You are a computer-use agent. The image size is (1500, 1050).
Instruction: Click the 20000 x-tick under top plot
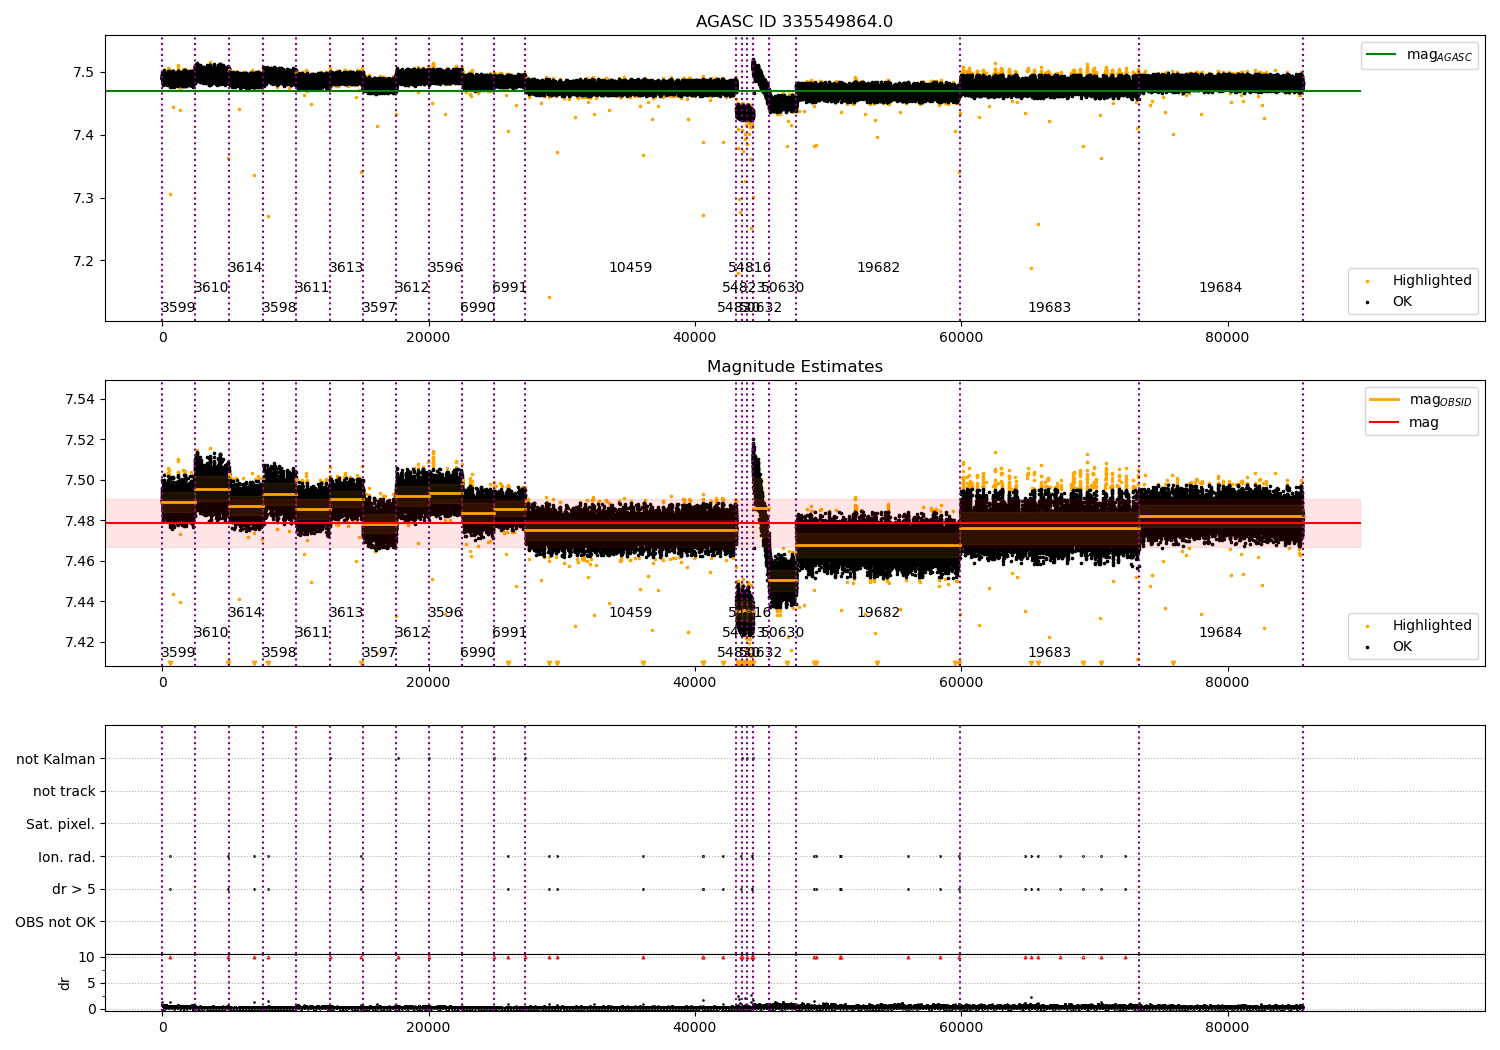[x=428, y=337]
